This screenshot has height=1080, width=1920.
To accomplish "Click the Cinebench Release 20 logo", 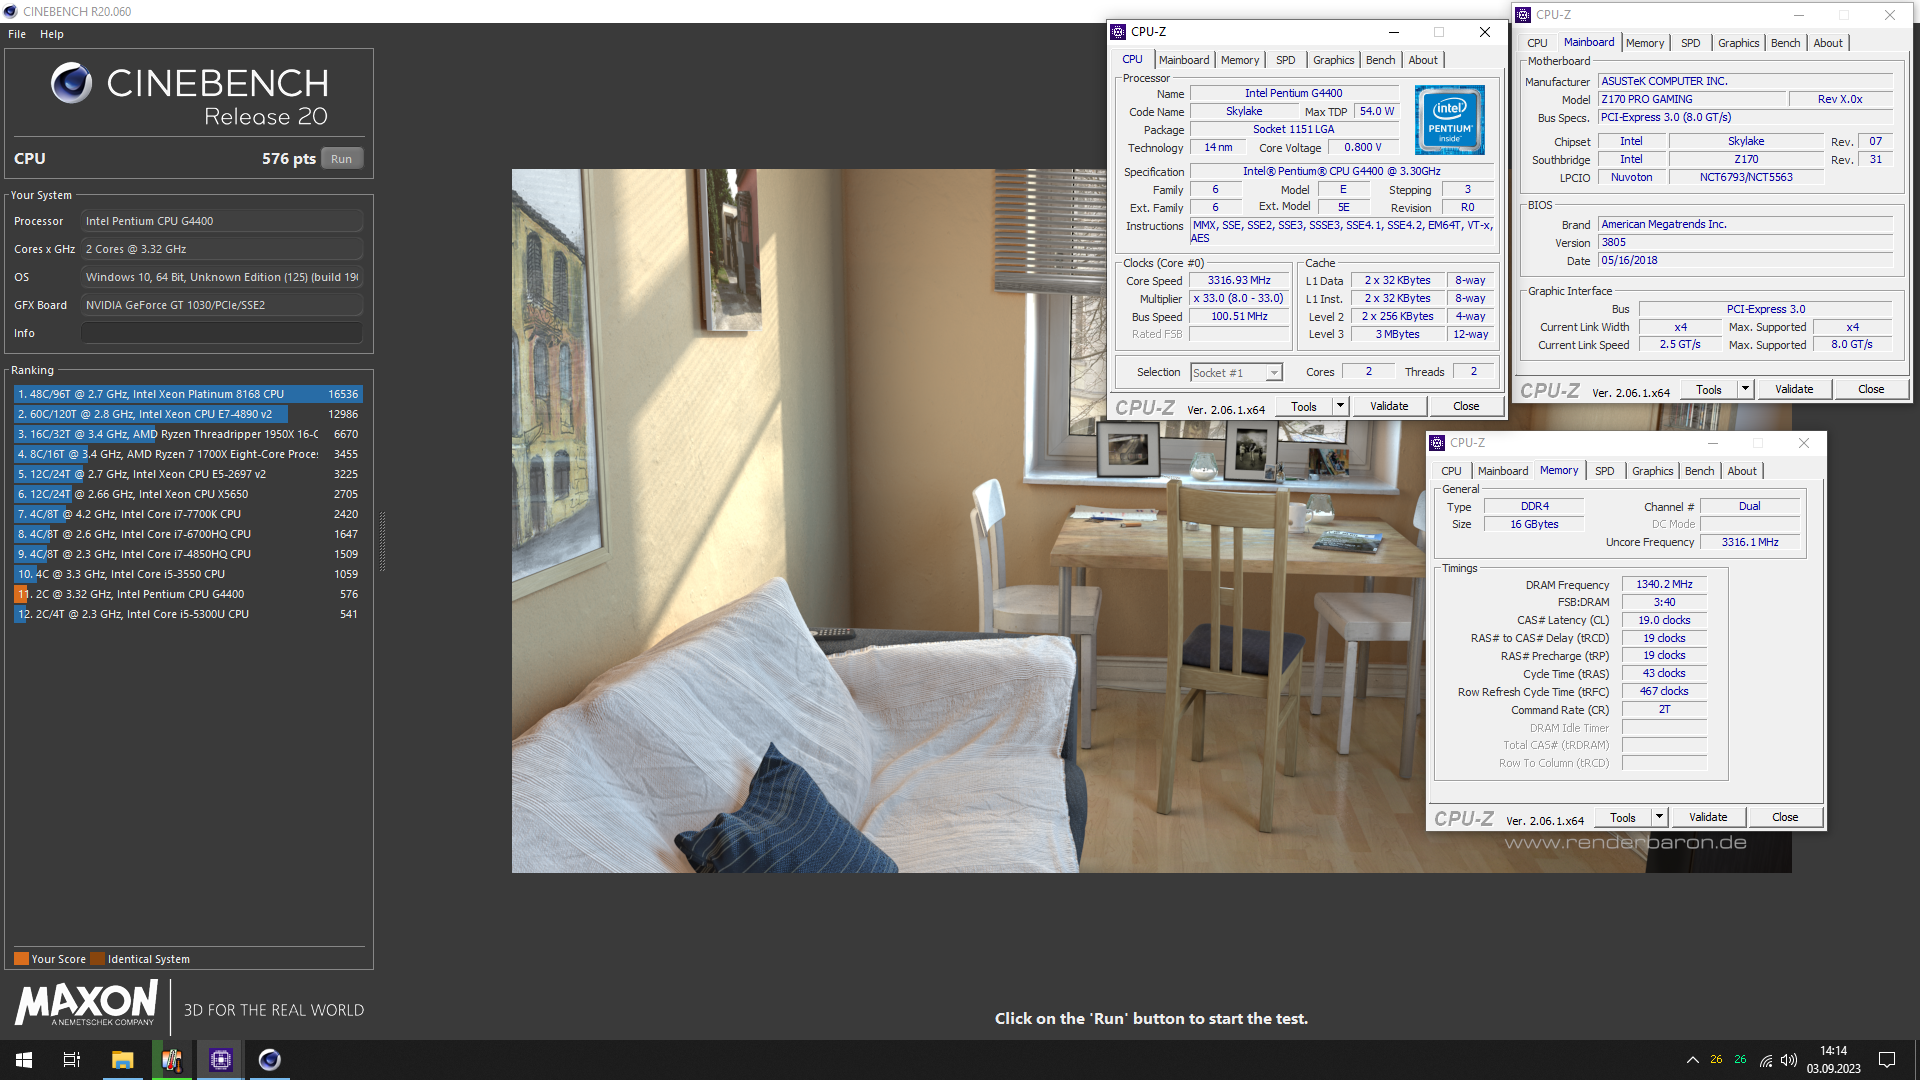I will (x=190, y=95).
